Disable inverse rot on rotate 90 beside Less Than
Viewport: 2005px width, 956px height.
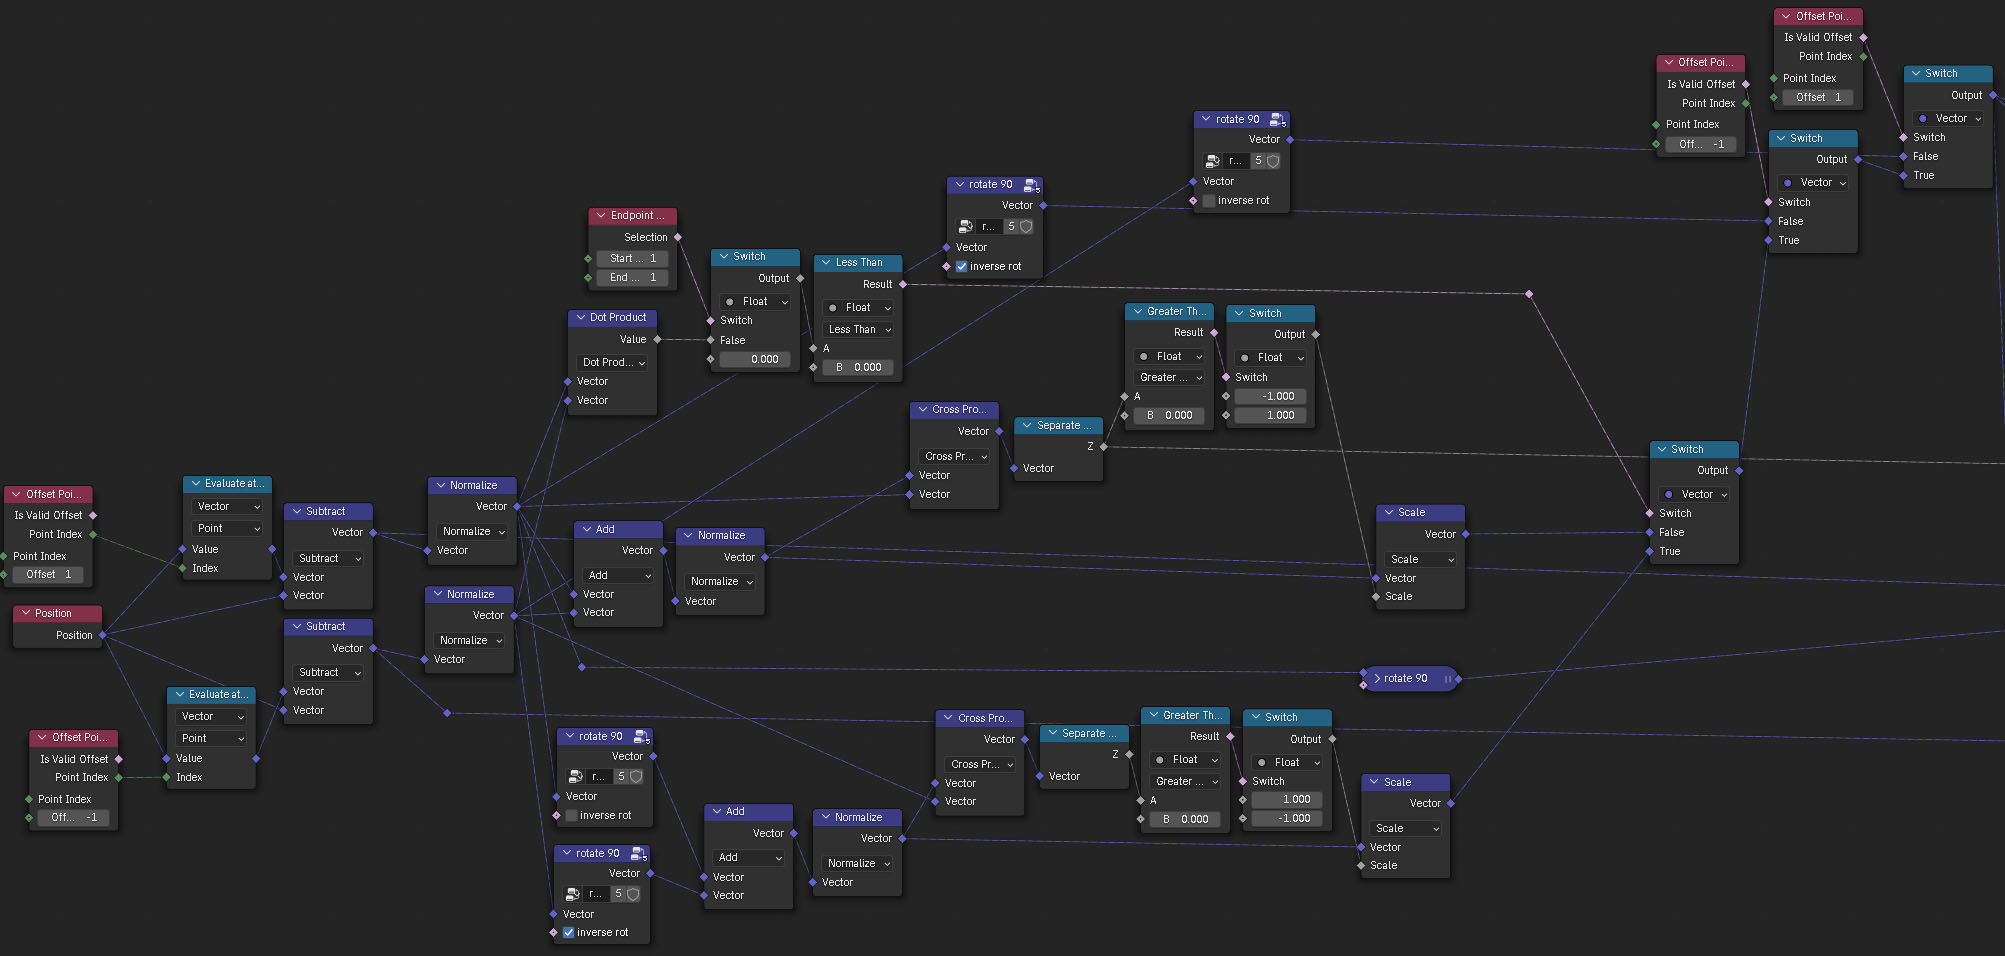click(961, 267)
